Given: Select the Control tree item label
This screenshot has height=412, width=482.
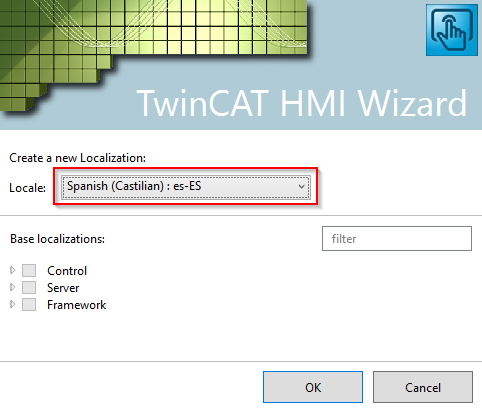Looking at the screenshot, I should (67, 271).
